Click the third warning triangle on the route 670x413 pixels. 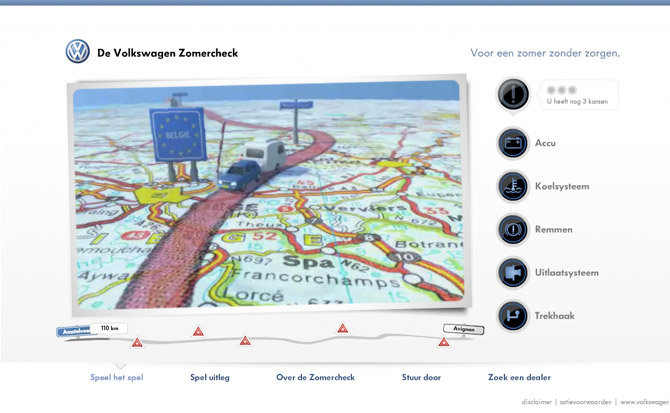coord(245,340)
